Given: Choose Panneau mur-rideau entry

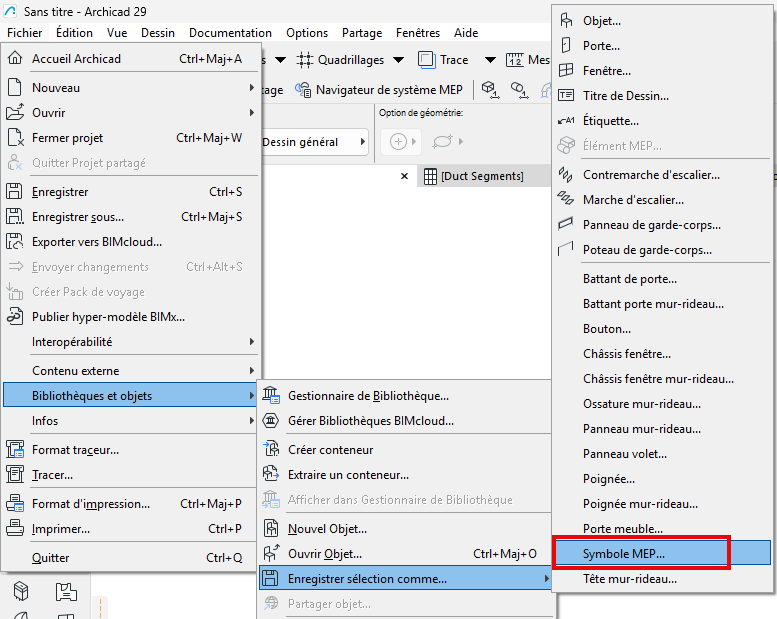Looking at the screenshot, I should click(663, 428).
